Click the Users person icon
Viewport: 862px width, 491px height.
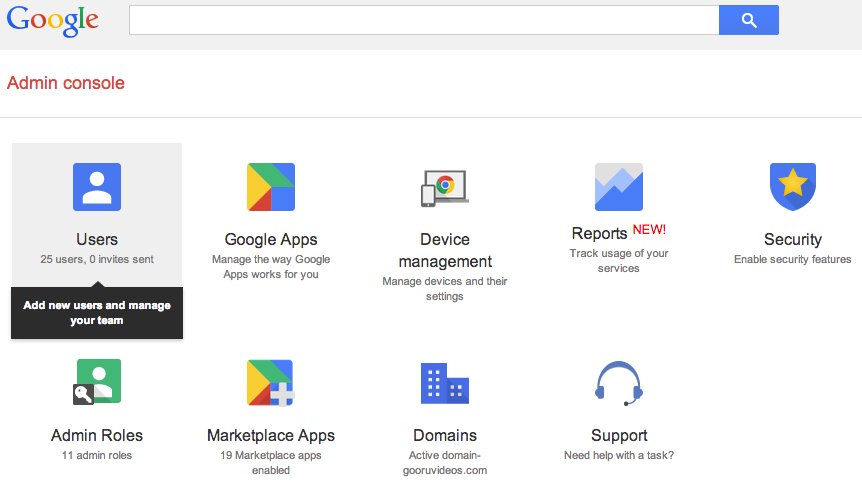point(97,187)
